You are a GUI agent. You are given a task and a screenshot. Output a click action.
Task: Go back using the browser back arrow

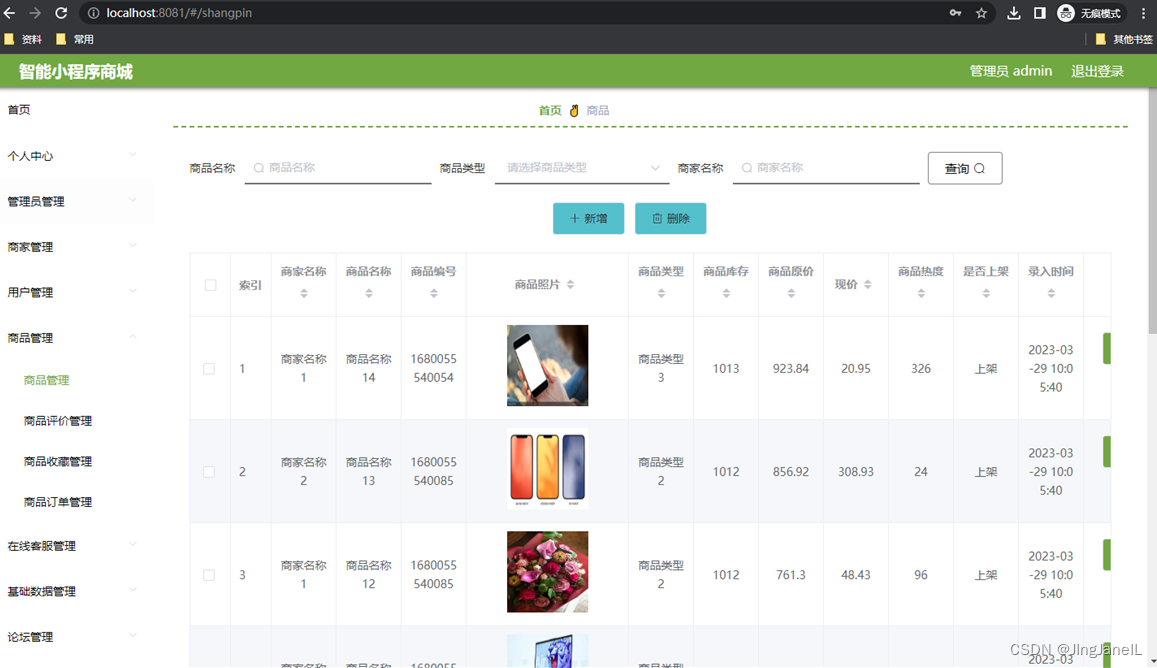[x=10, y=13]
